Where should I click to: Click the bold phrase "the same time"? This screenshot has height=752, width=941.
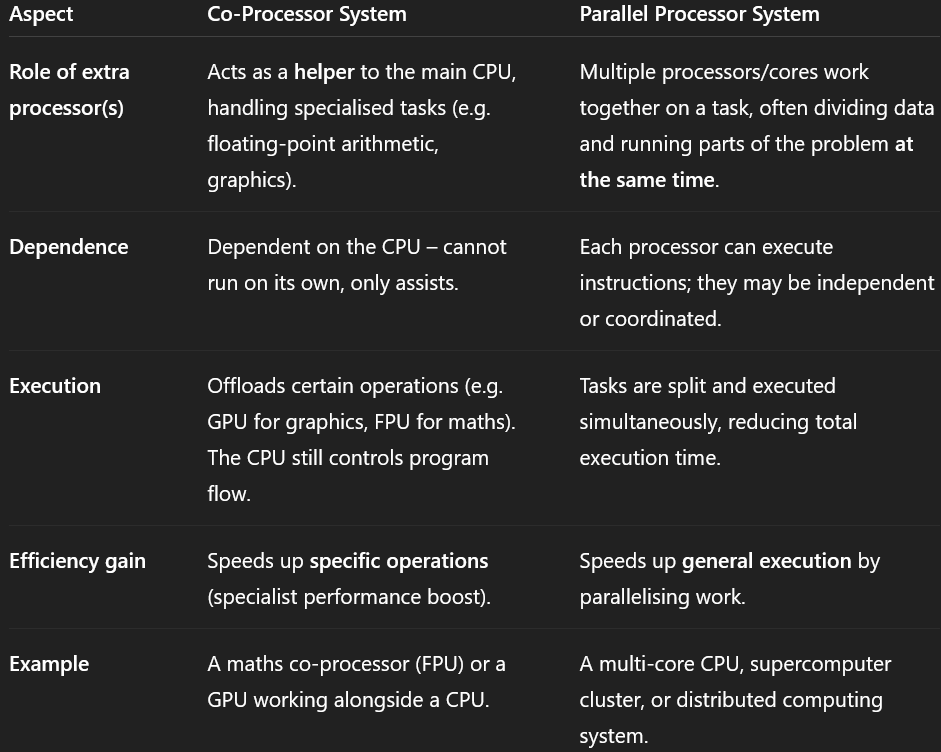click(x=648, y=180)
